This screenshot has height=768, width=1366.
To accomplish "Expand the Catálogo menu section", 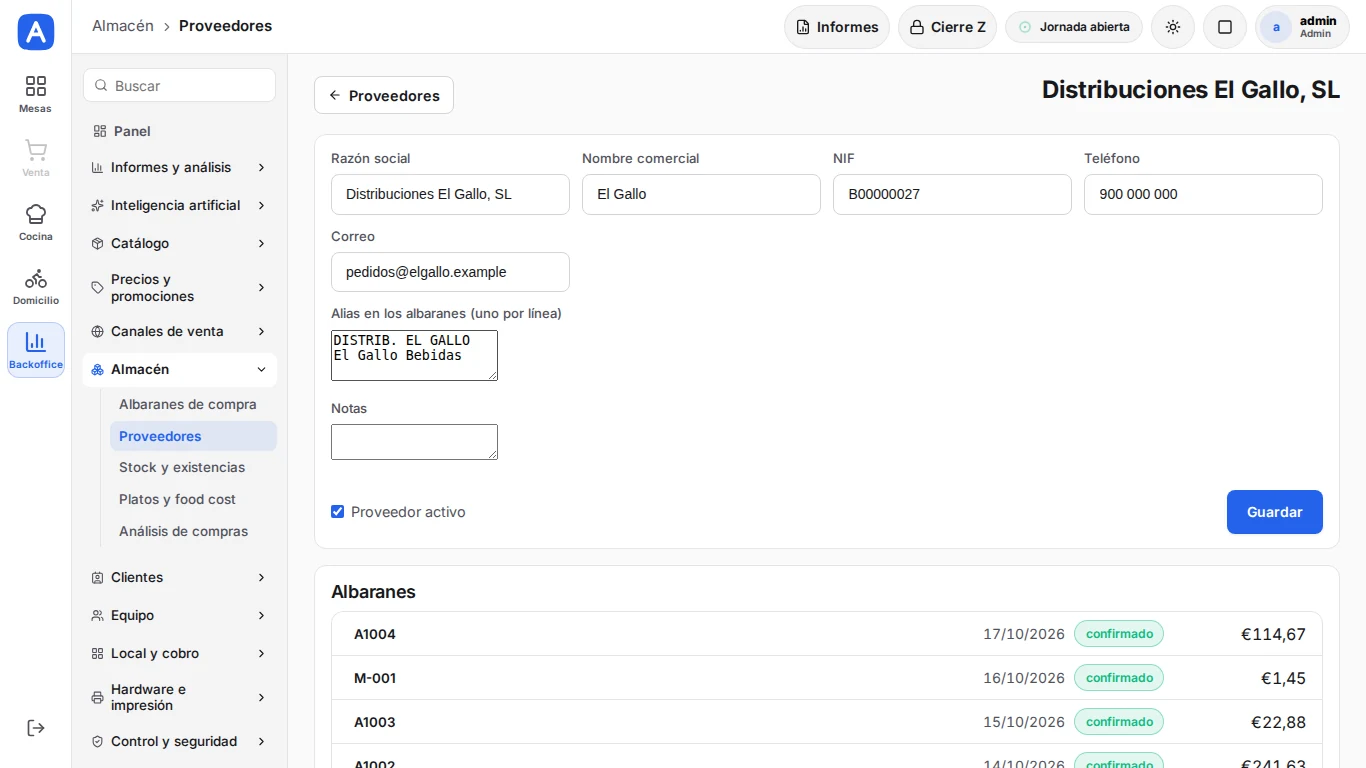I will 179,243.
